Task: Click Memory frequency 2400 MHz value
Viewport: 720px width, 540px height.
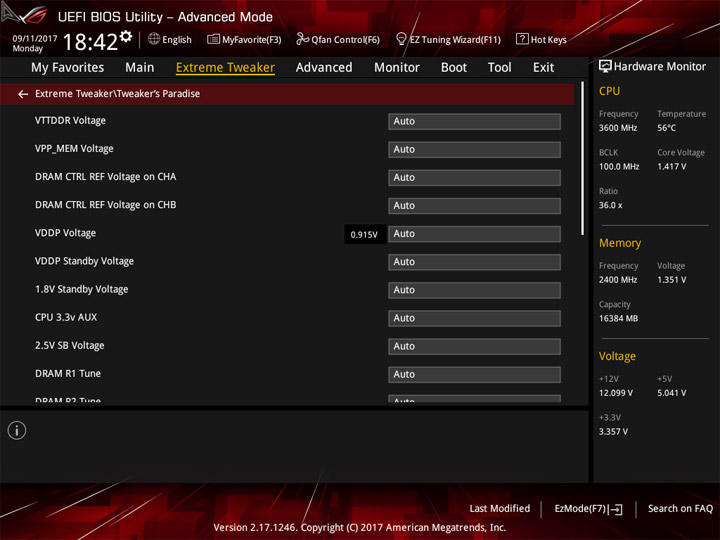Action: 618,280
